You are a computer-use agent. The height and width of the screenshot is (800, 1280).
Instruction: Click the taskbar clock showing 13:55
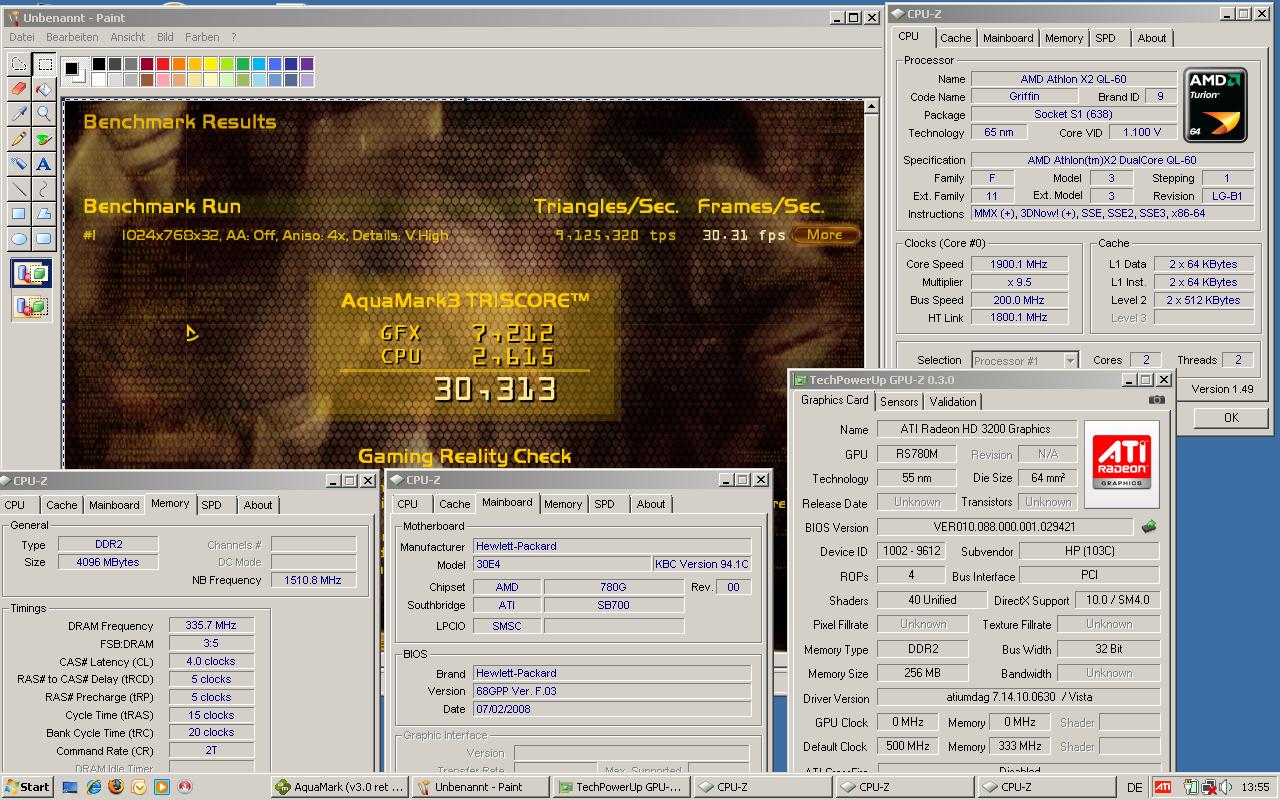click(1255, 787)
